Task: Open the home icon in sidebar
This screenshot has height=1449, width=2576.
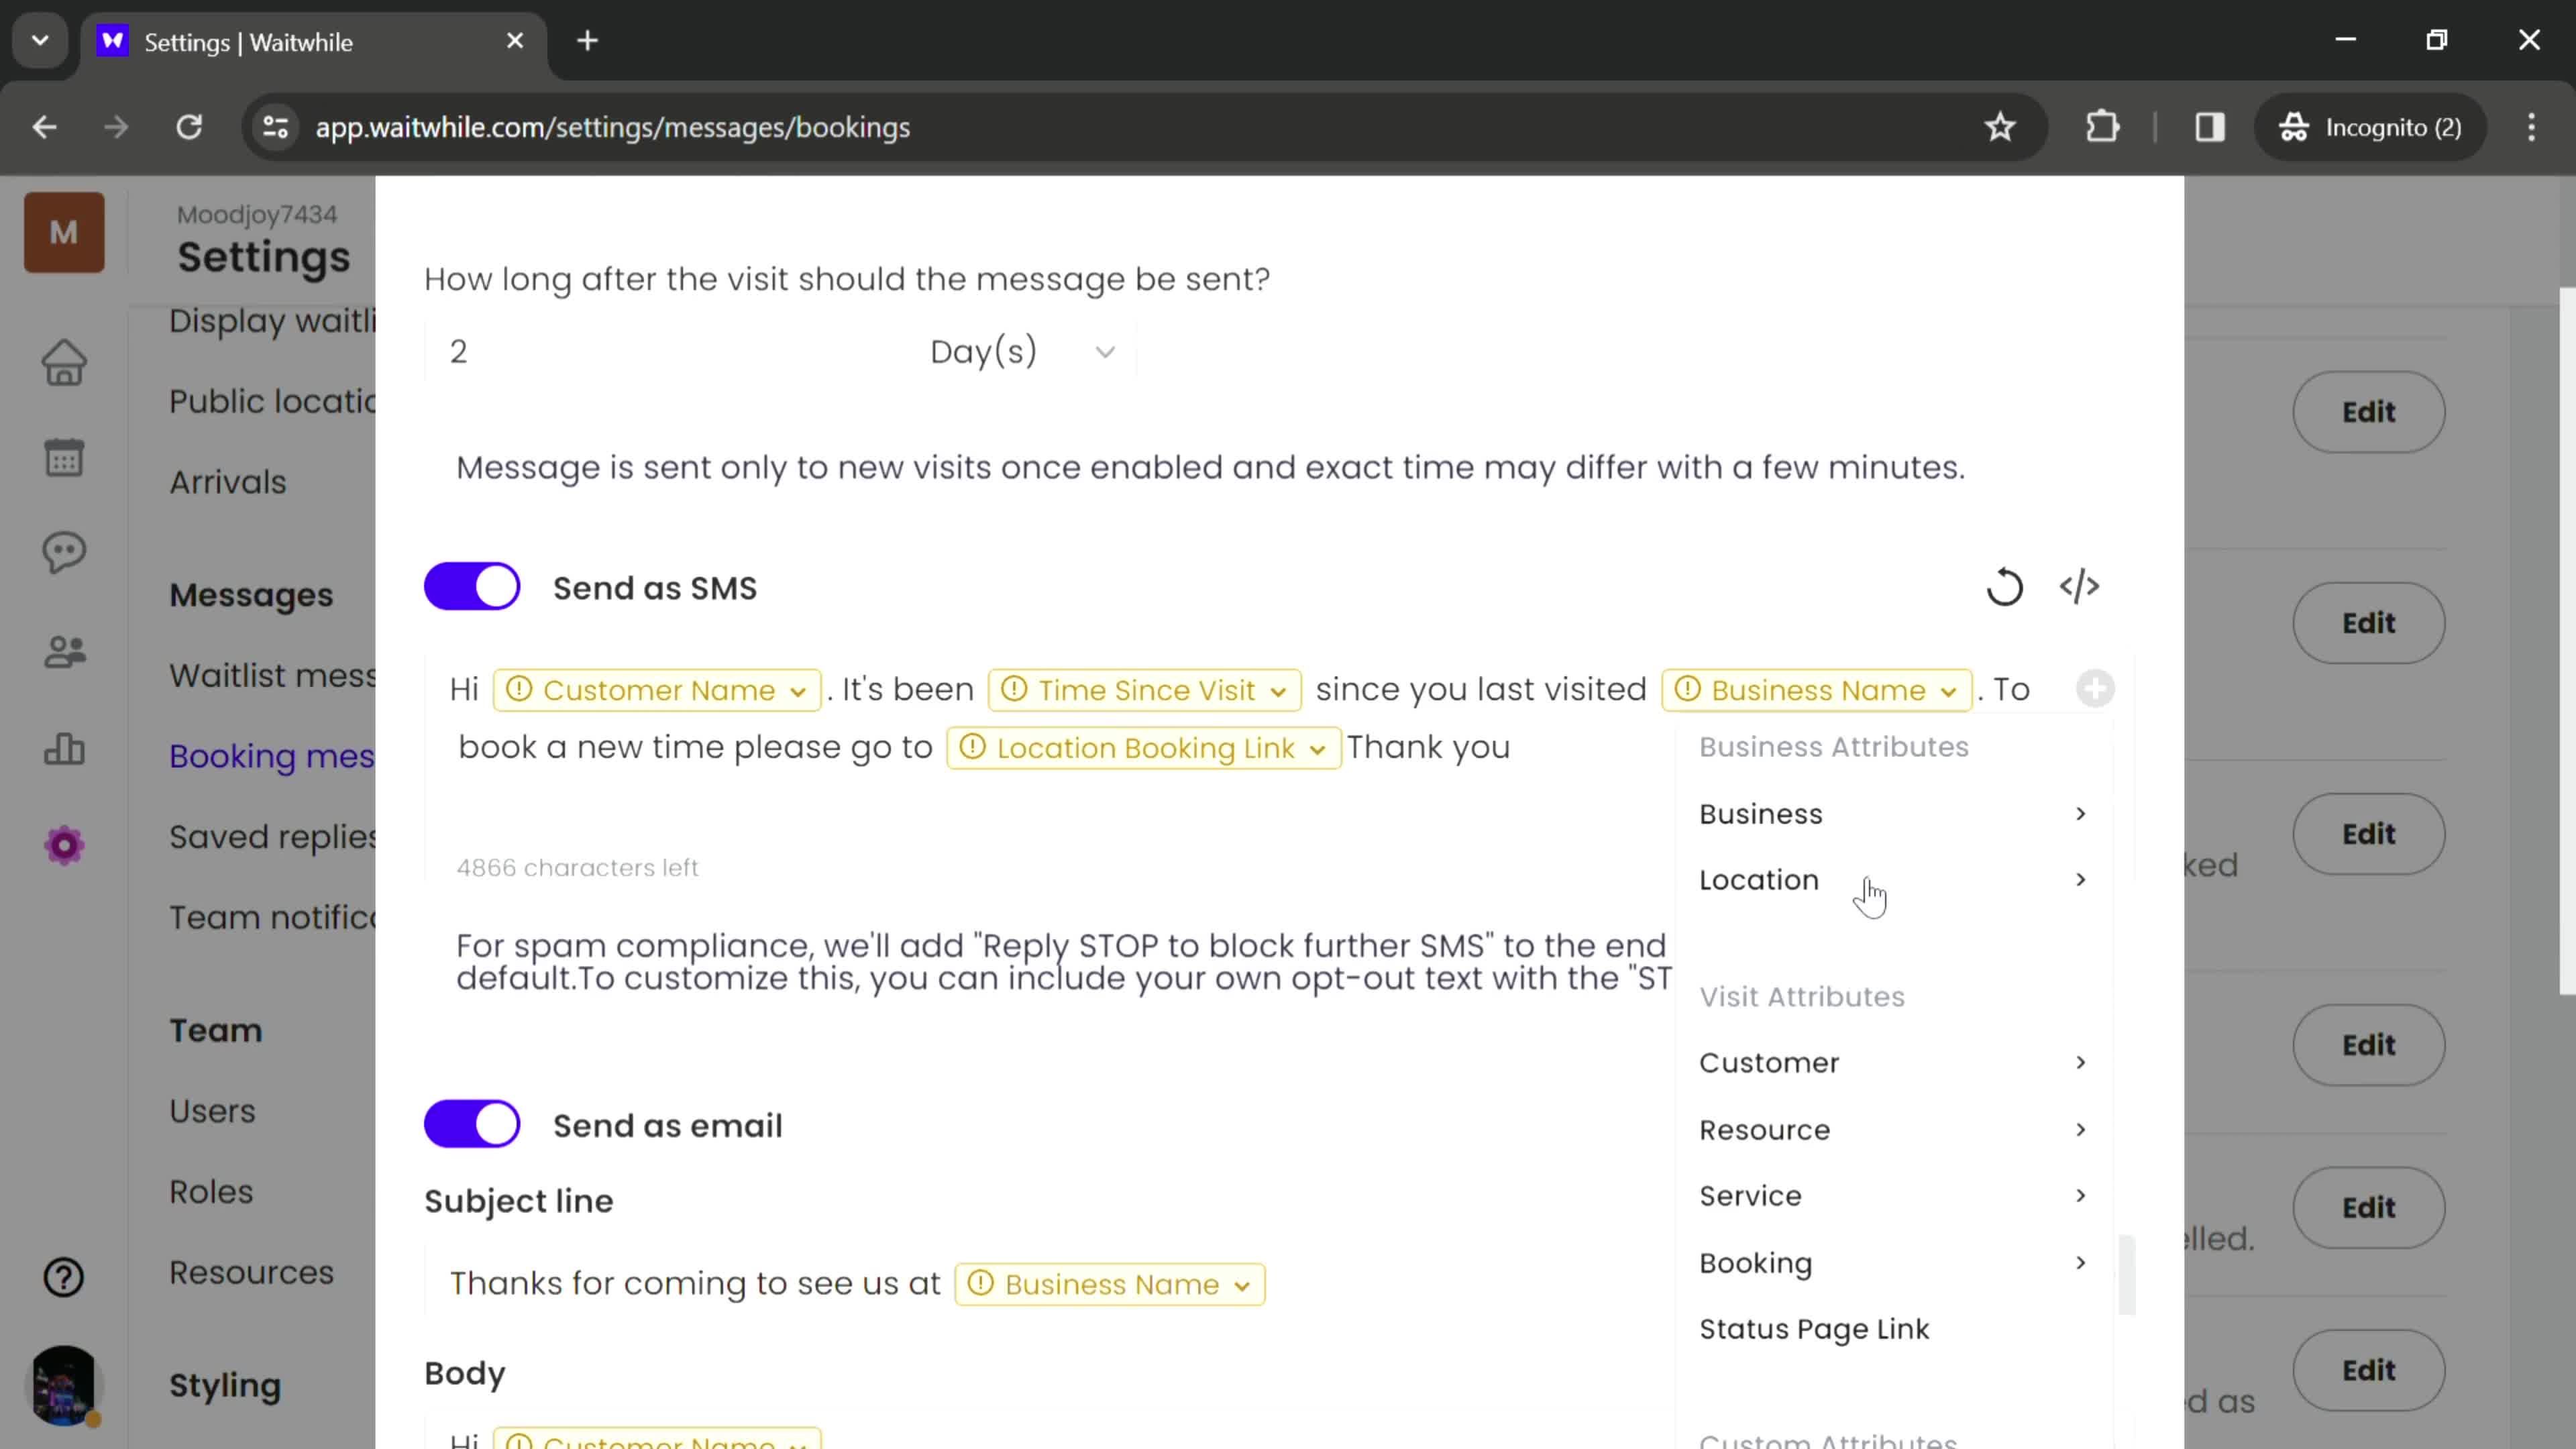Action: pyautogui.click(x=64, y=362)
